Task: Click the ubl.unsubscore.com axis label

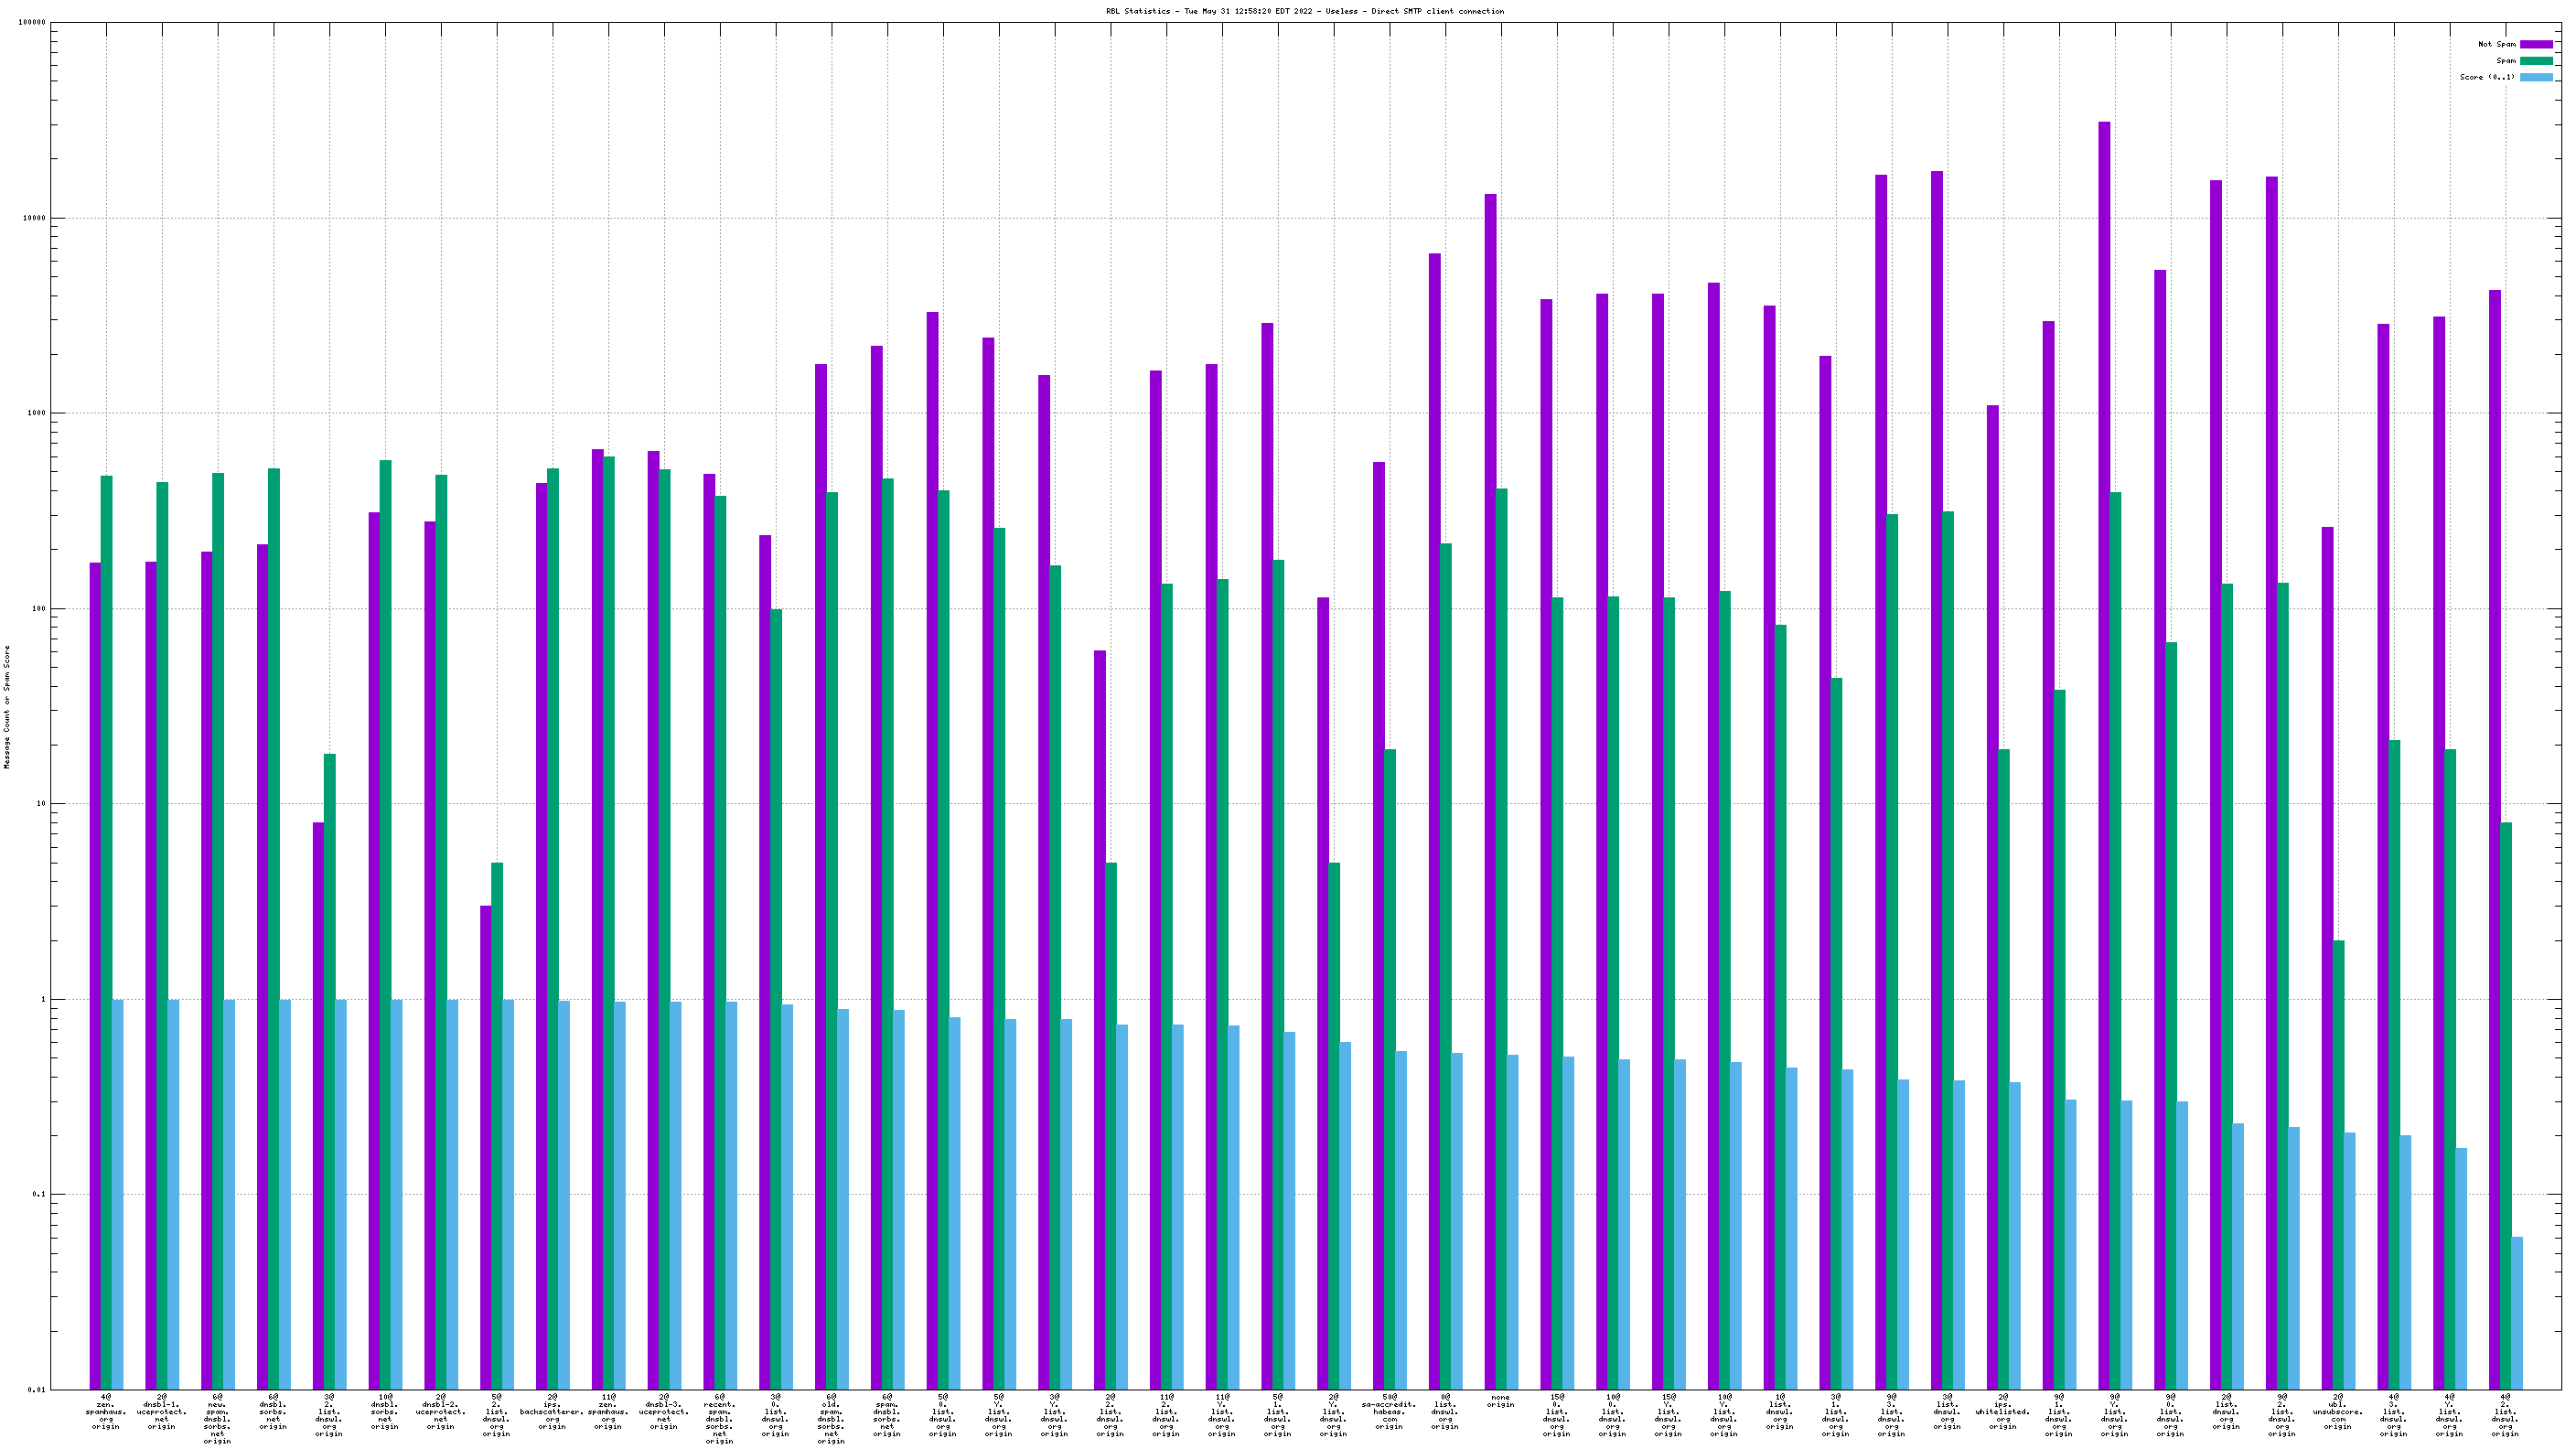Action: (x=2338, y=1411)
